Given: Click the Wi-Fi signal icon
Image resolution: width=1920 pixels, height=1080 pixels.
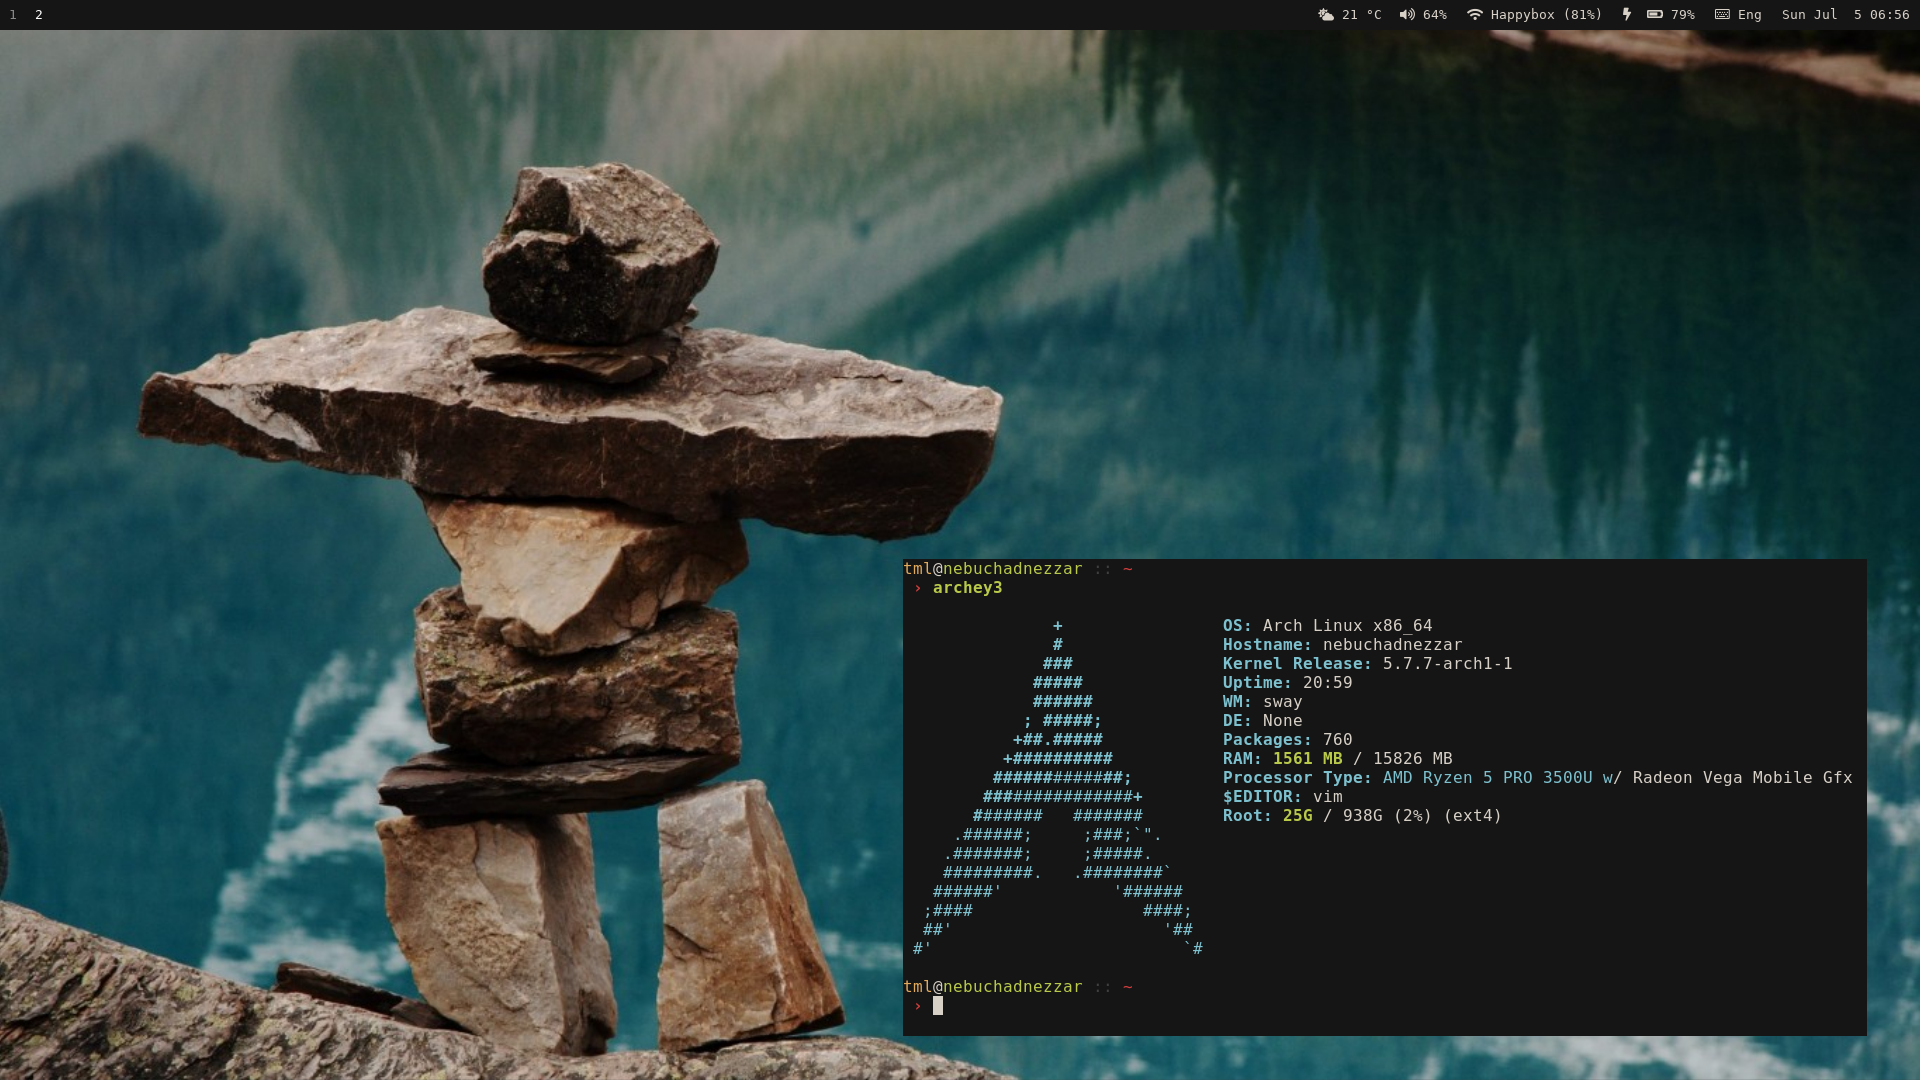Looking at the screenshot, I should tap(1474, 15).
